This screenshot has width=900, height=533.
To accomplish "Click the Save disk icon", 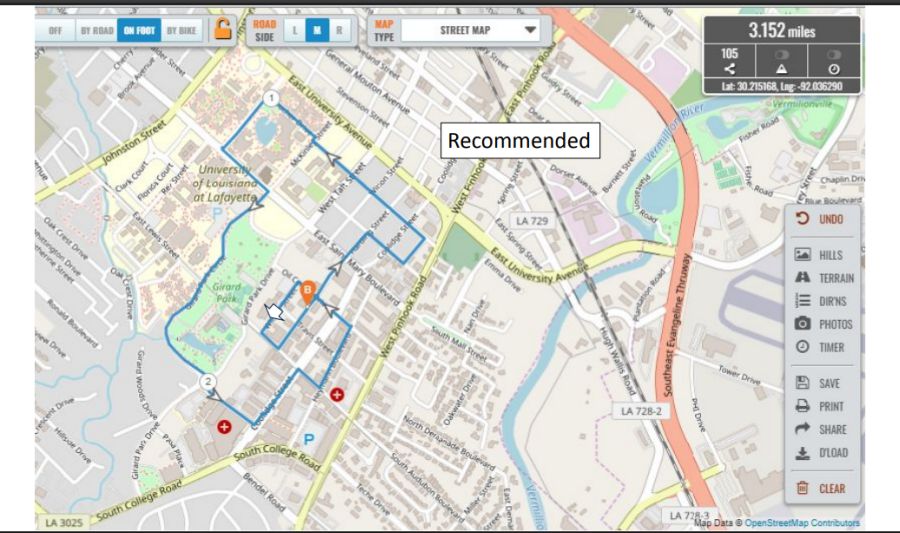I will [x=802, y=383].
